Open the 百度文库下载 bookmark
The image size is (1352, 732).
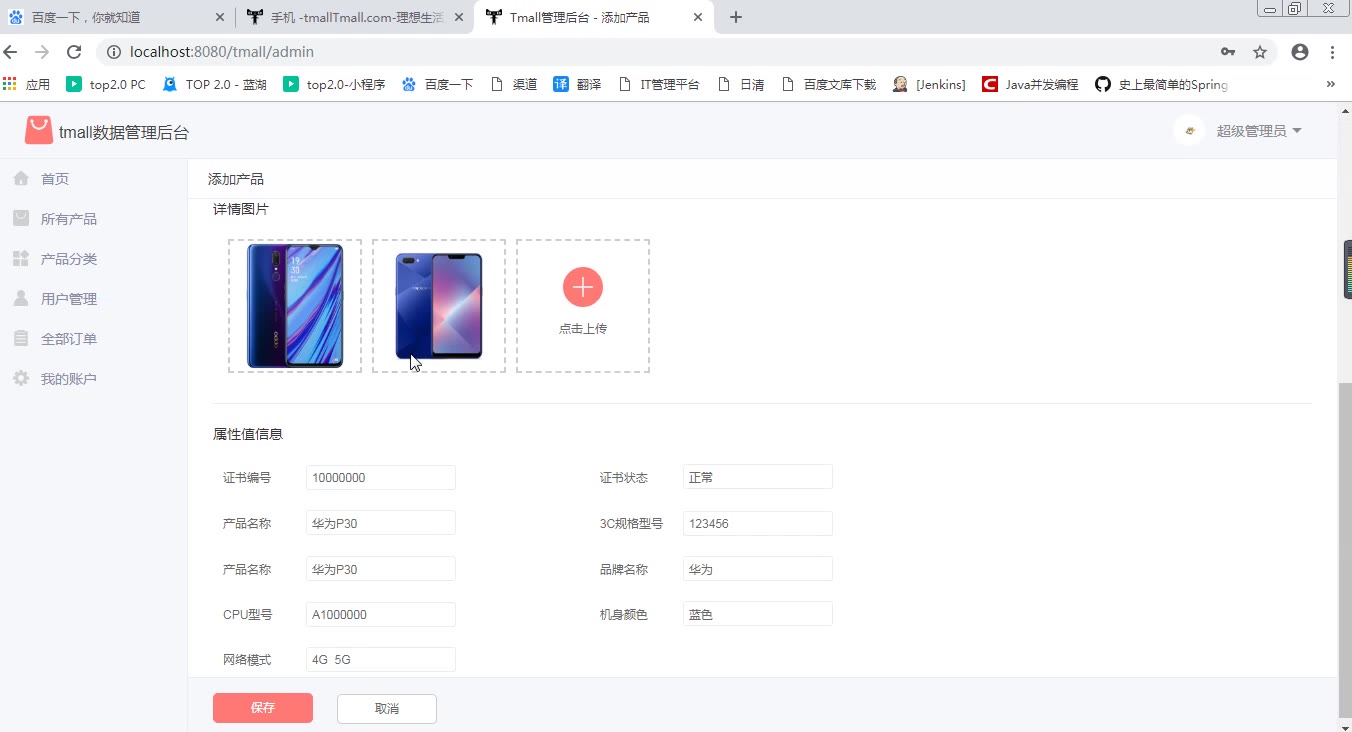(828, 85)
